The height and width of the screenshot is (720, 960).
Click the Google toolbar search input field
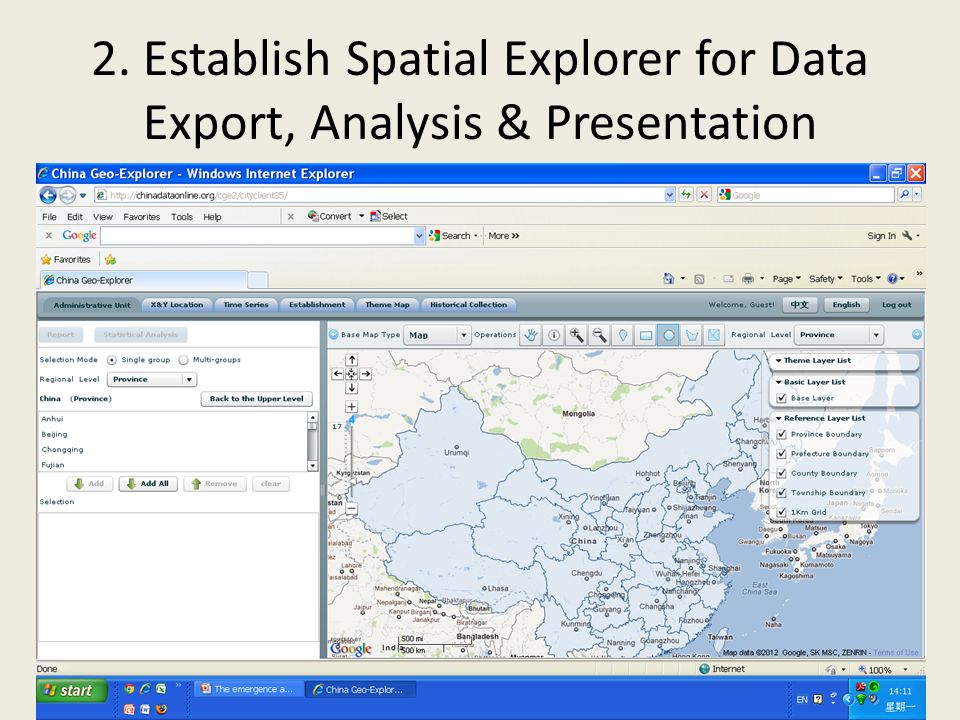coord(258,236)
